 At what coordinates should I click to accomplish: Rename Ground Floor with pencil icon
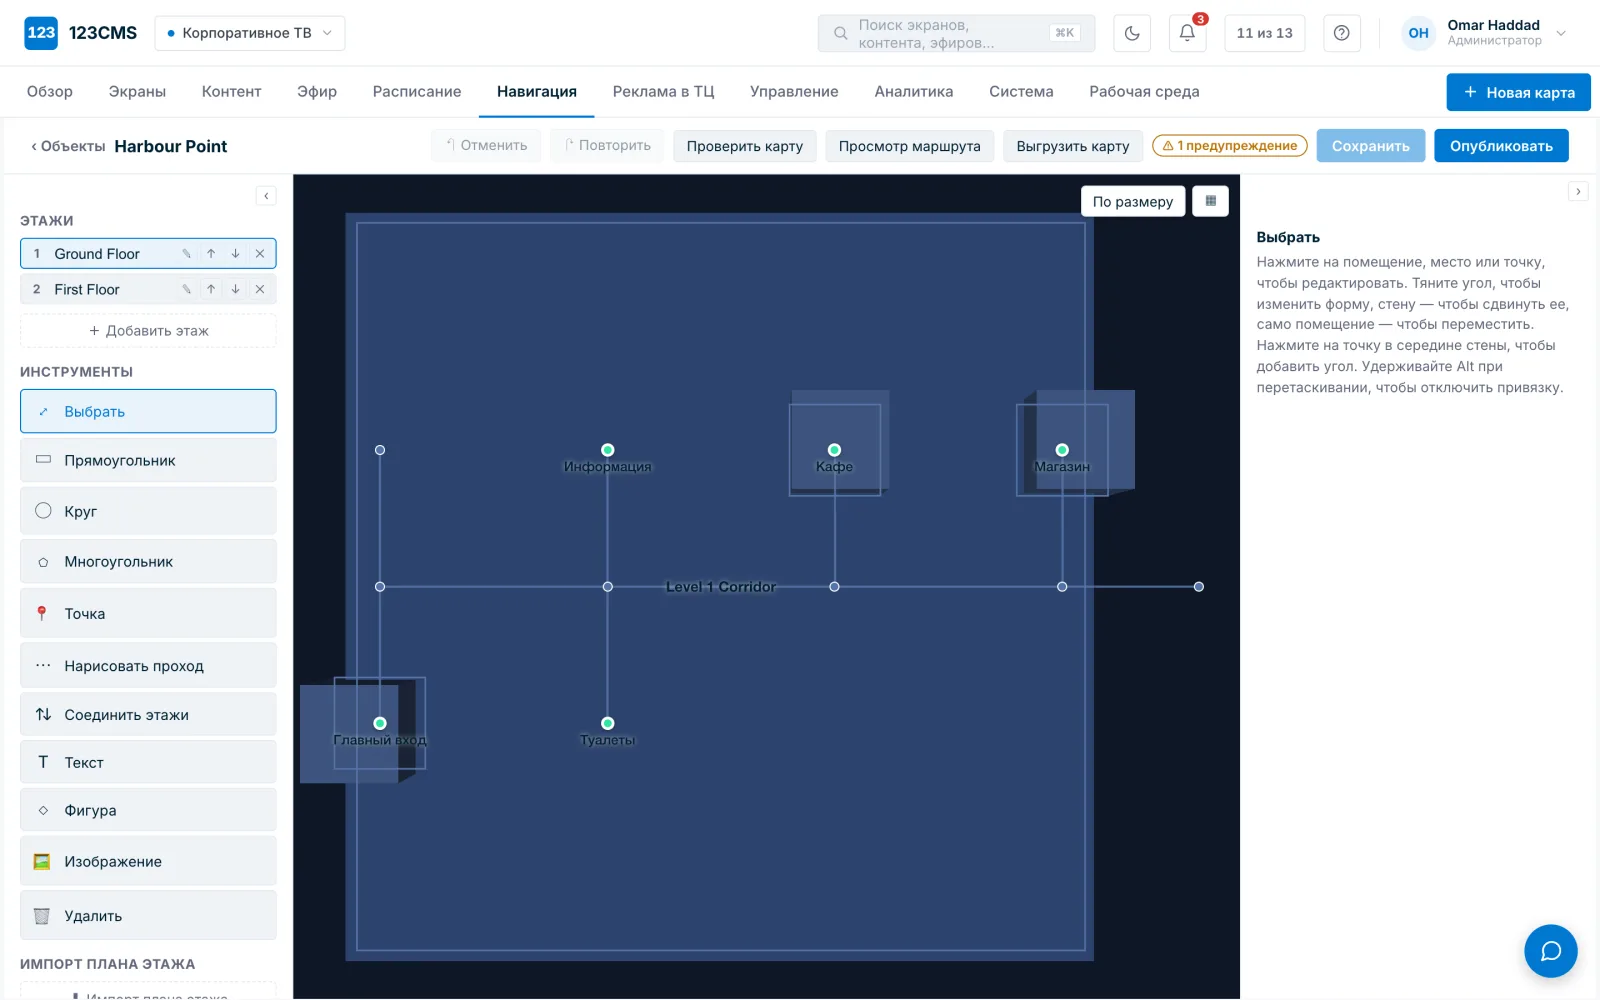[186, 254]
